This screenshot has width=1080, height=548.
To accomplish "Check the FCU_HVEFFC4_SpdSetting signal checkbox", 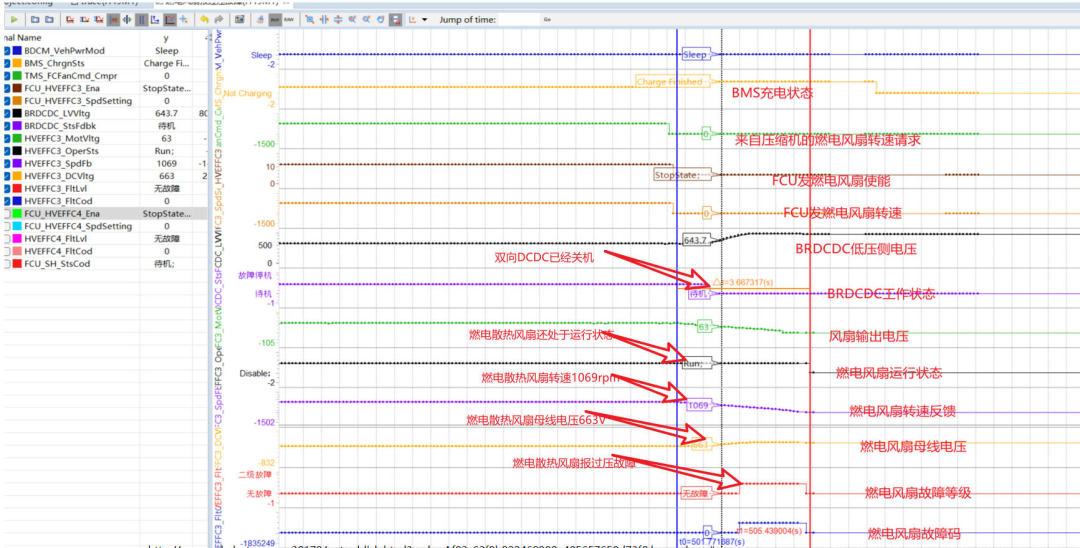I will [7, 226].
